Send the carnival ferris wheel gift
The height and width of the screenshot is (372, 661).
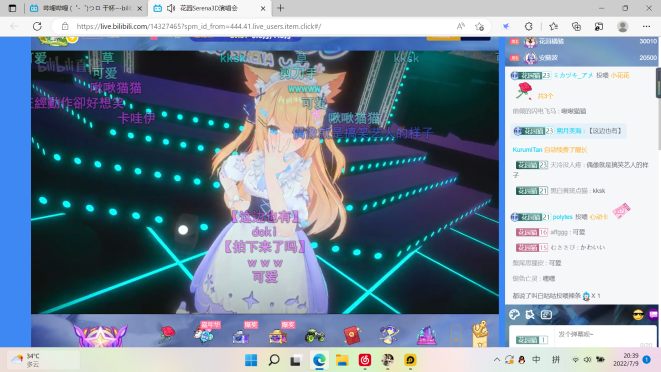click(204, 335)
